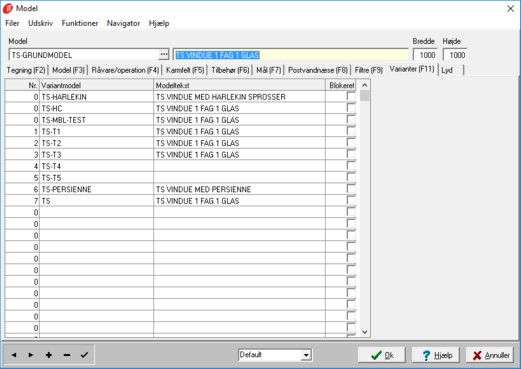Select the TS-HARLEKIN variant cell
Viewport: 521px width, 369px height.
coord(96,97)
